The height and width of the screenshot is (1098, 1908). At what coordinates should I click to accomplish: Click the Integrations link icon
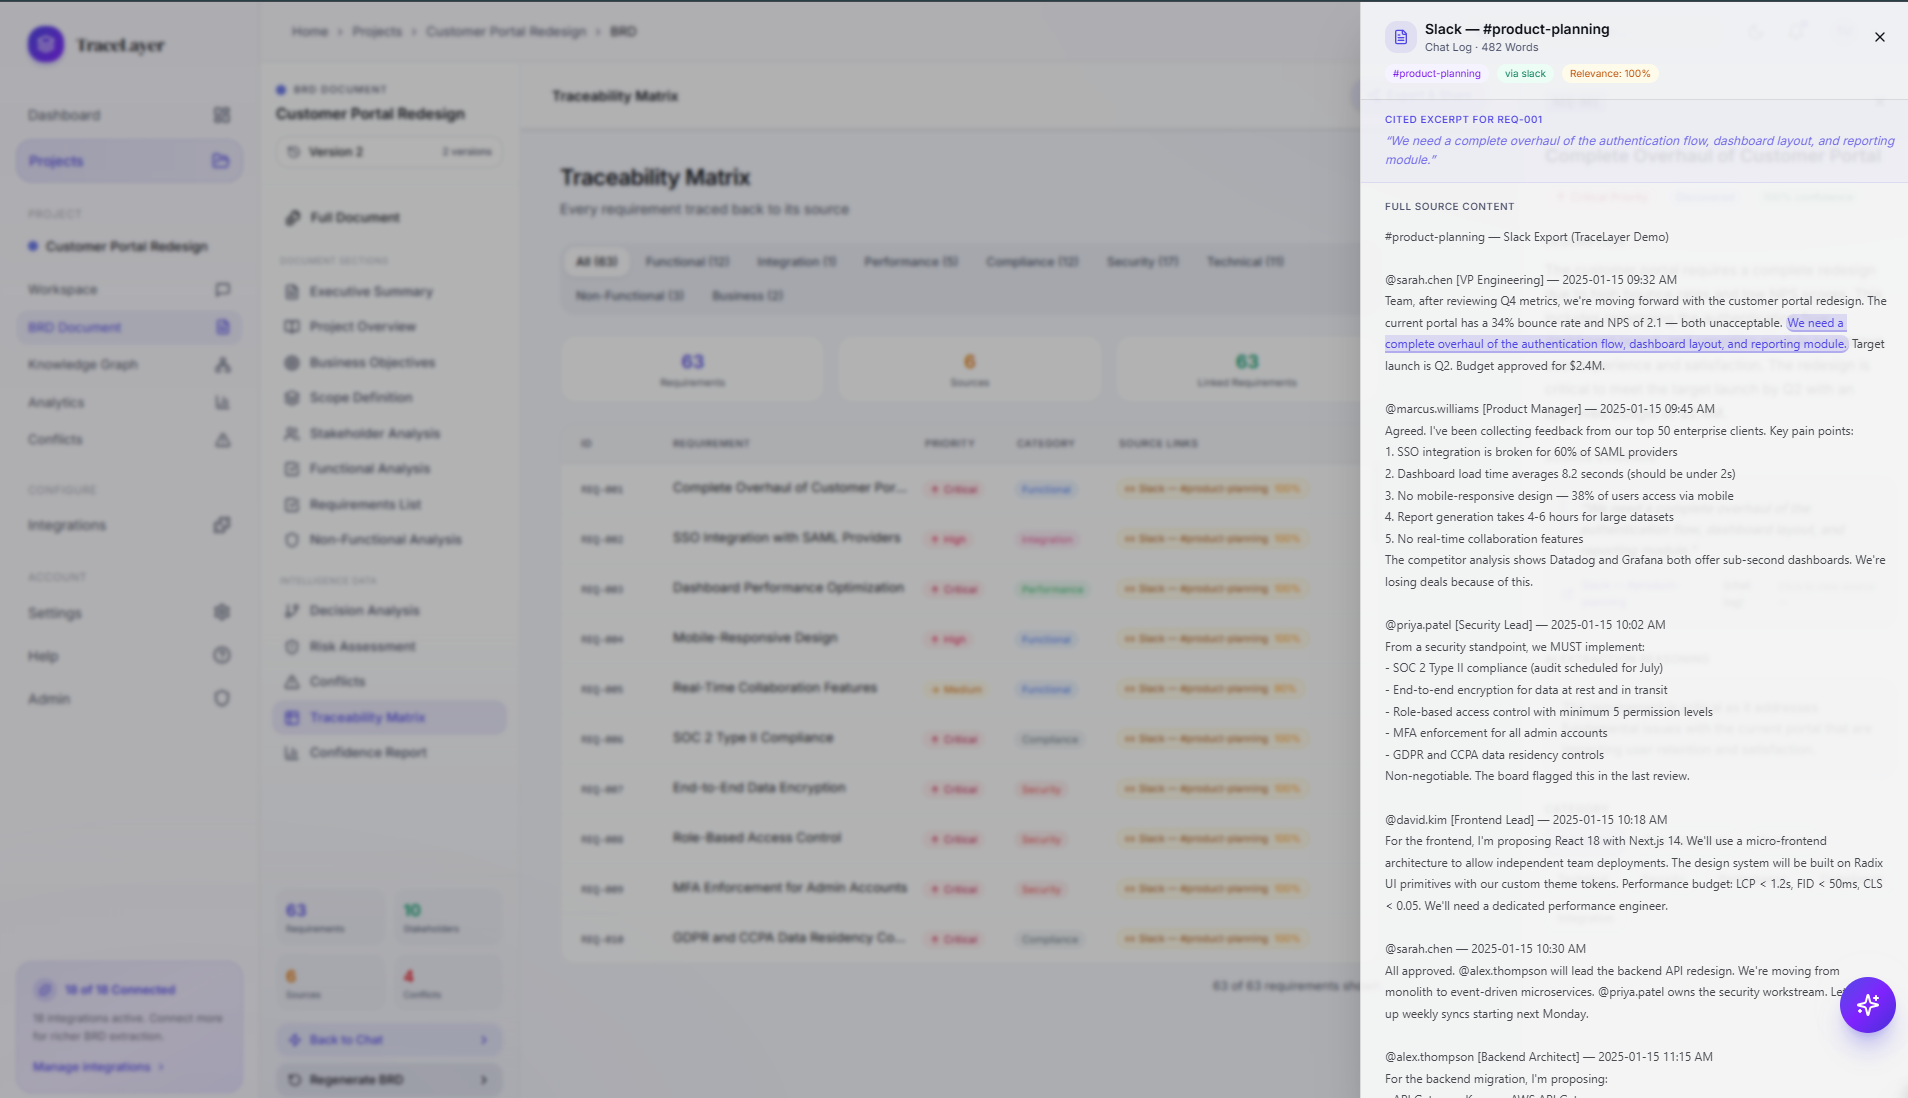[x=222, y=526]
